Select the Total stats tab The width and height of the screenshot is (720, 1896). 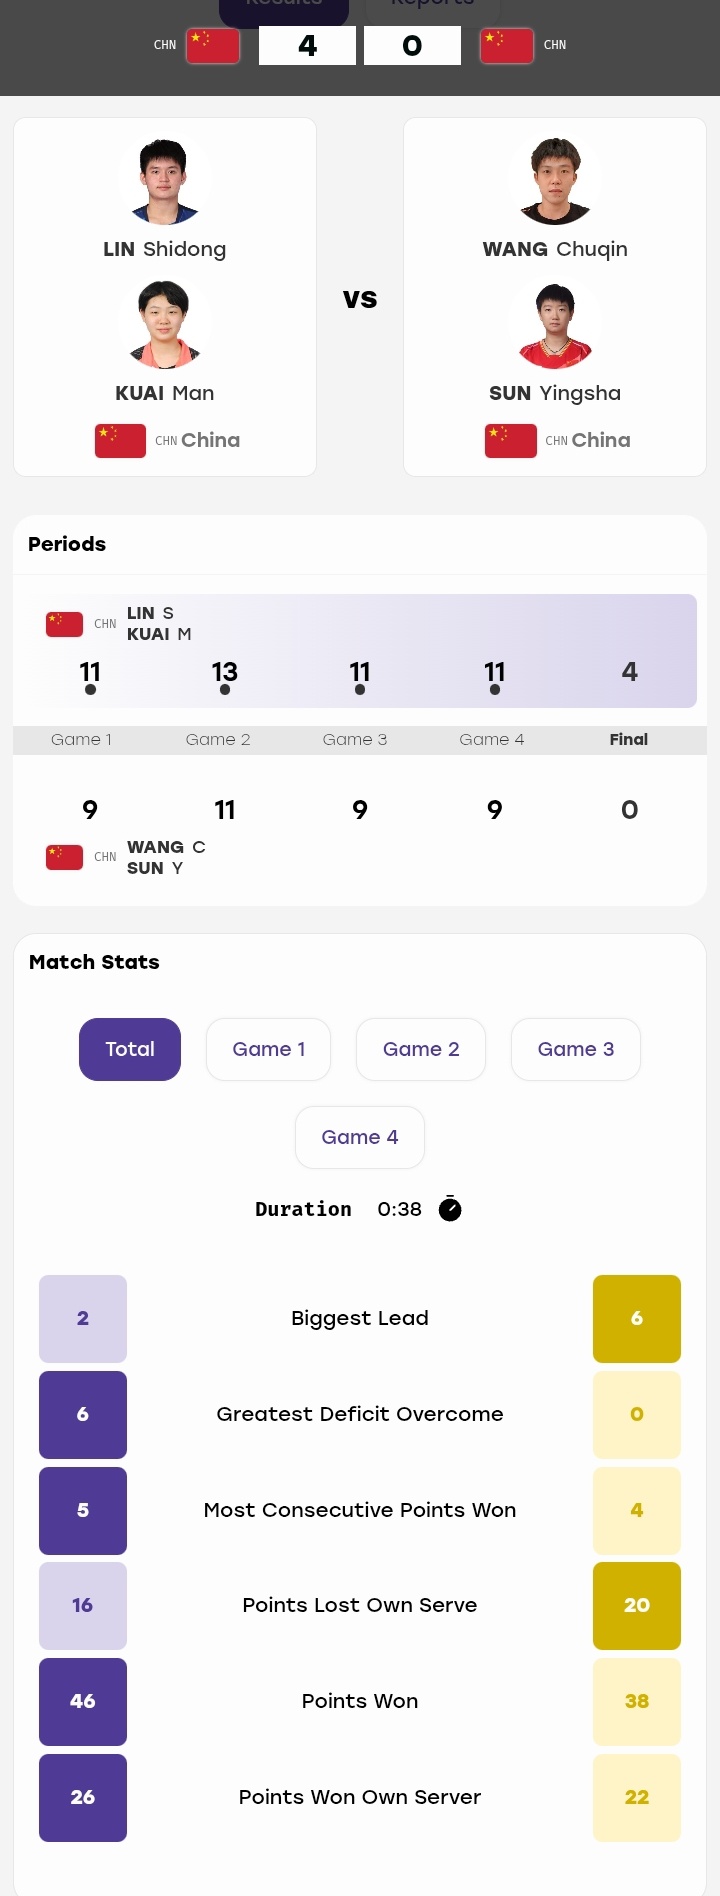[130, 1049]
